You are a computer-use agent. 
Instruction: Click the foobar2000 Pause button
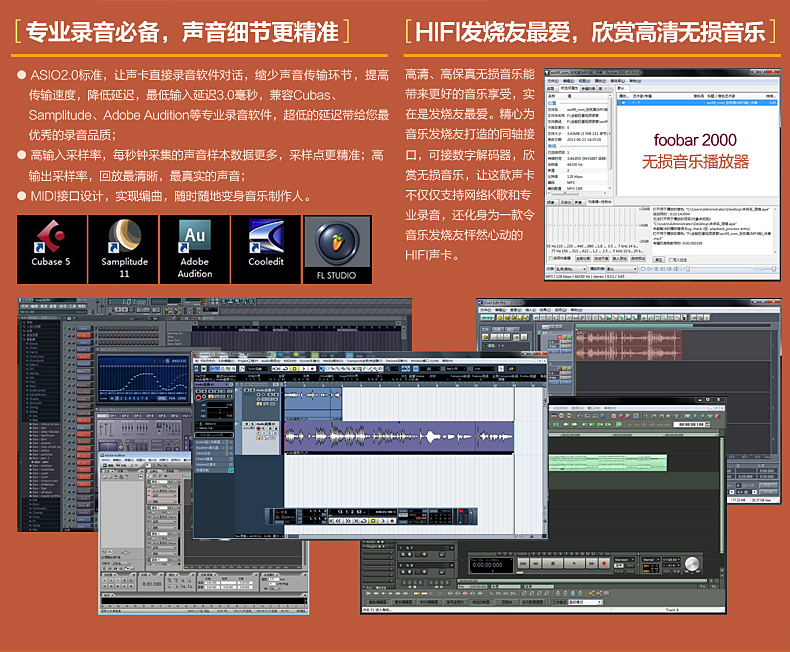click(x=656, y=269)
